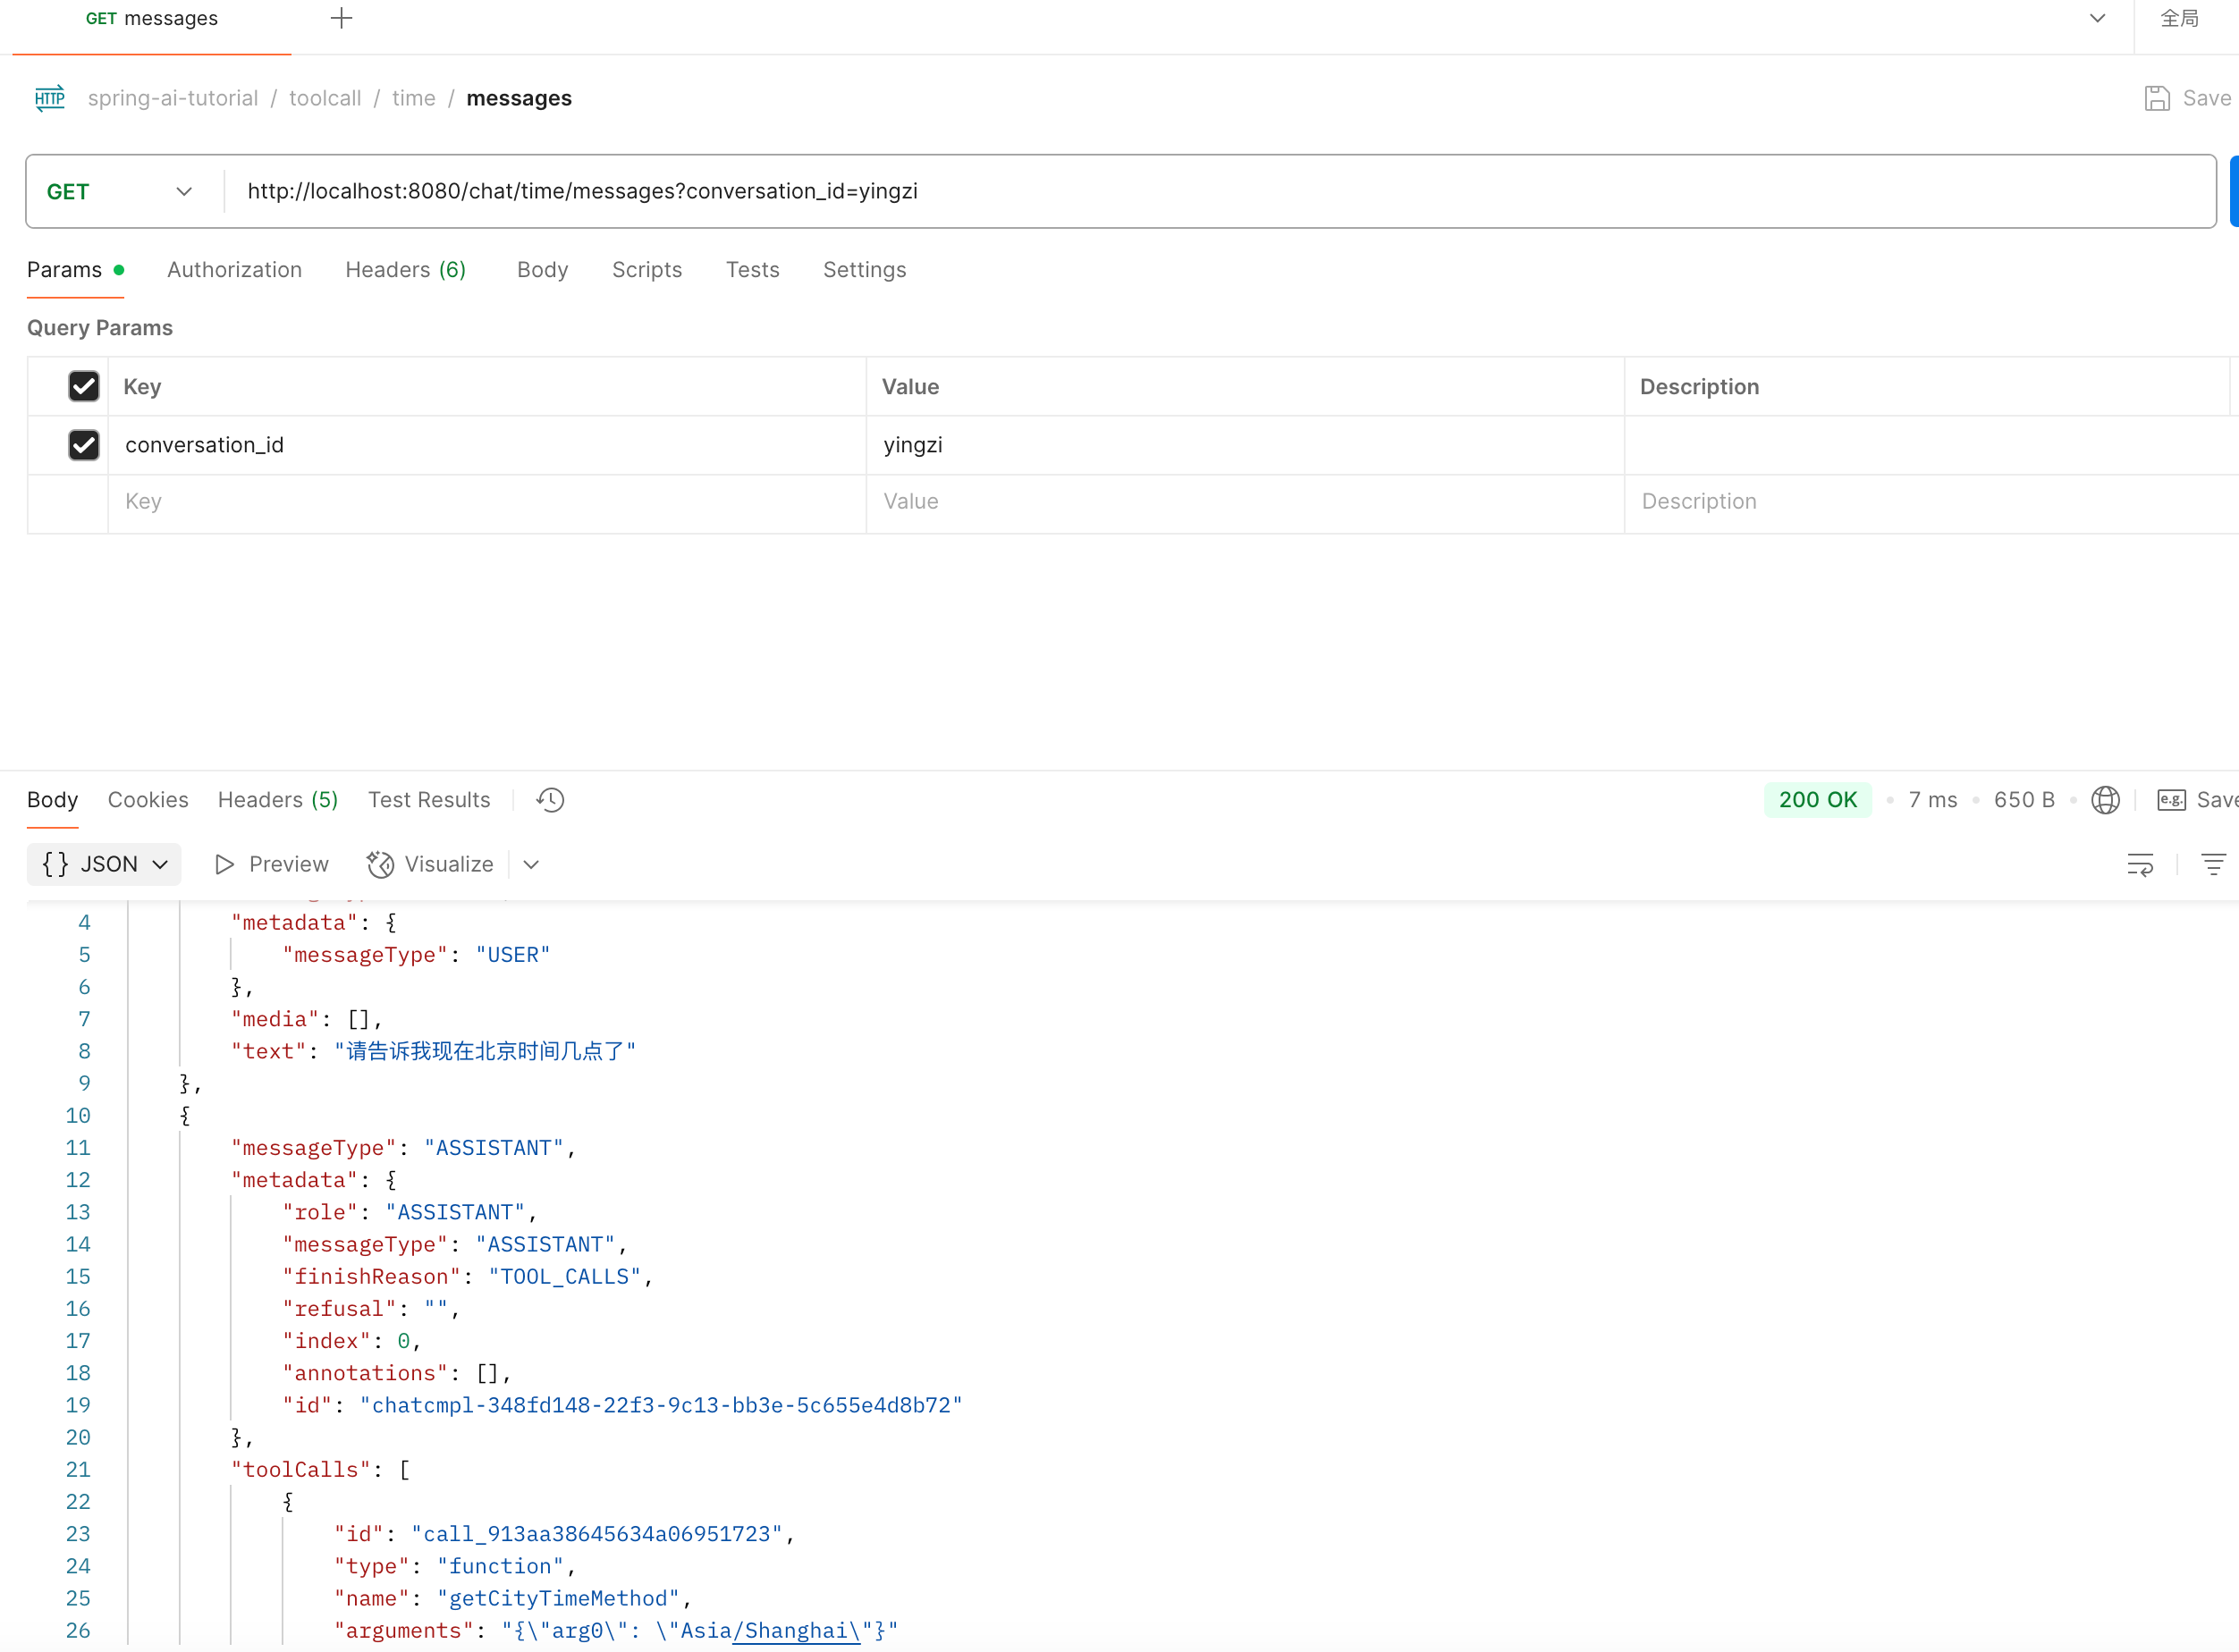Screen dimensions: 2239x1652
Task: Save response as example icon
Action: 2171,800
